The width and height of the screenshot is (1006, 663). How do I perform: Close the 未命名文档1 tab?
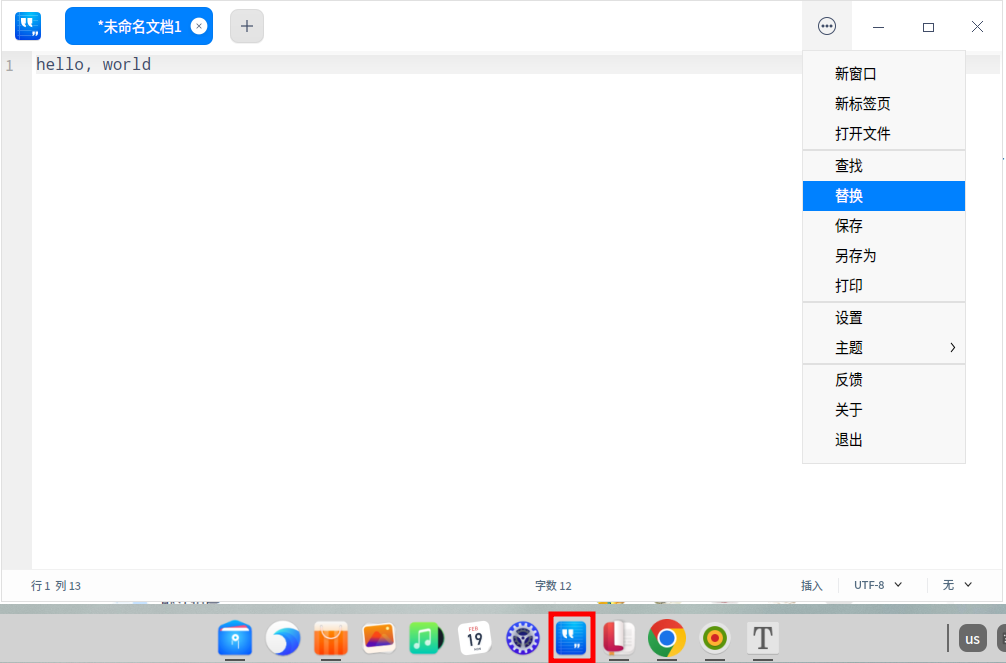[x=199, y=26]
